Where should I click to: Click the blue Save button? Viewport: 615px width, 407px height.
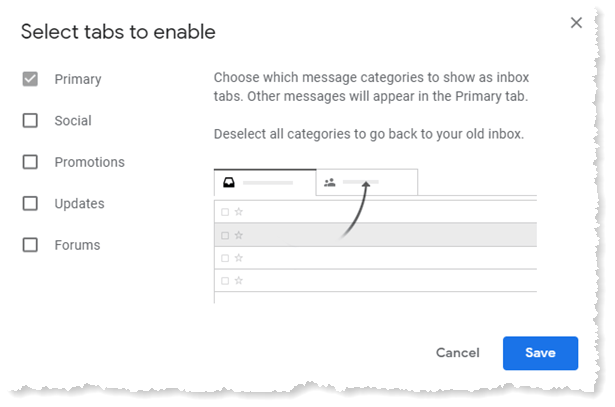540,353
